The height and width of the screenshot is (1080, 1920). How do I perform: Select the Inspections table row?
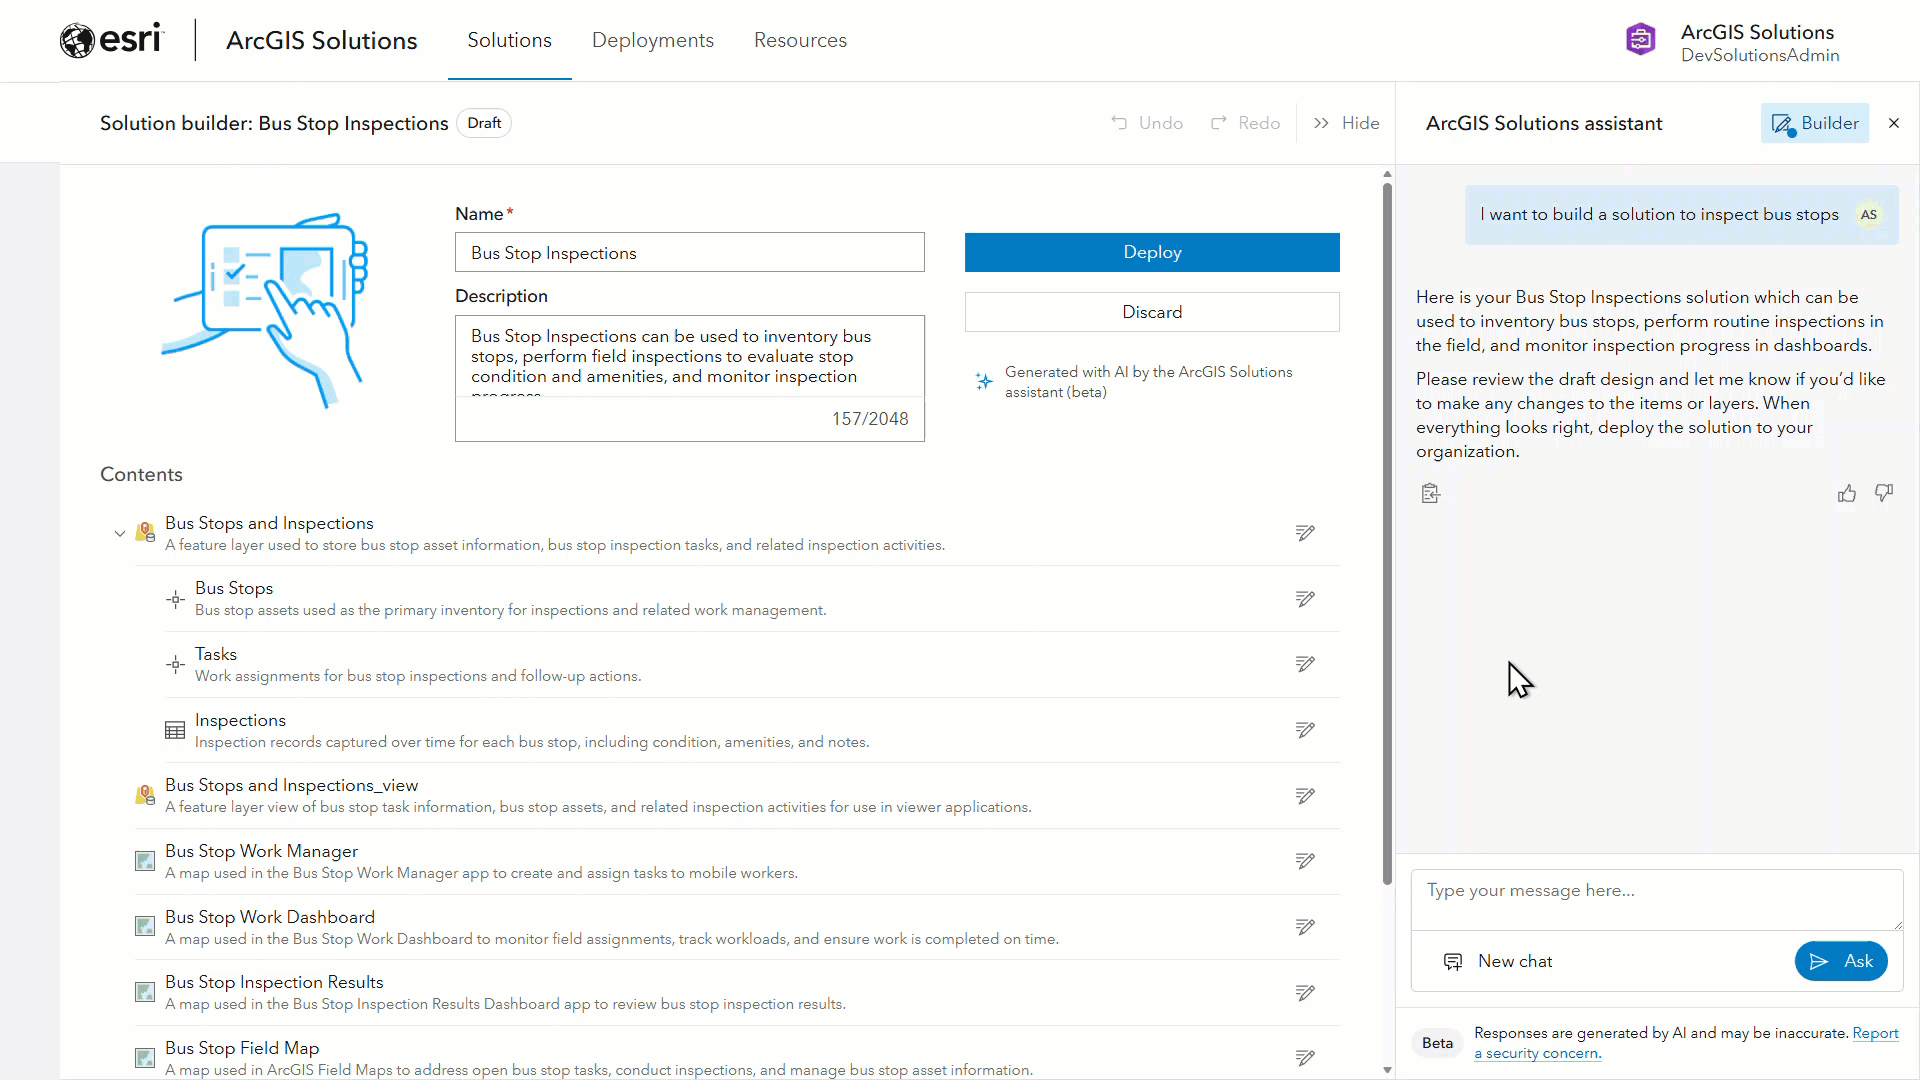pyautogui.click(x=752, y=730)
